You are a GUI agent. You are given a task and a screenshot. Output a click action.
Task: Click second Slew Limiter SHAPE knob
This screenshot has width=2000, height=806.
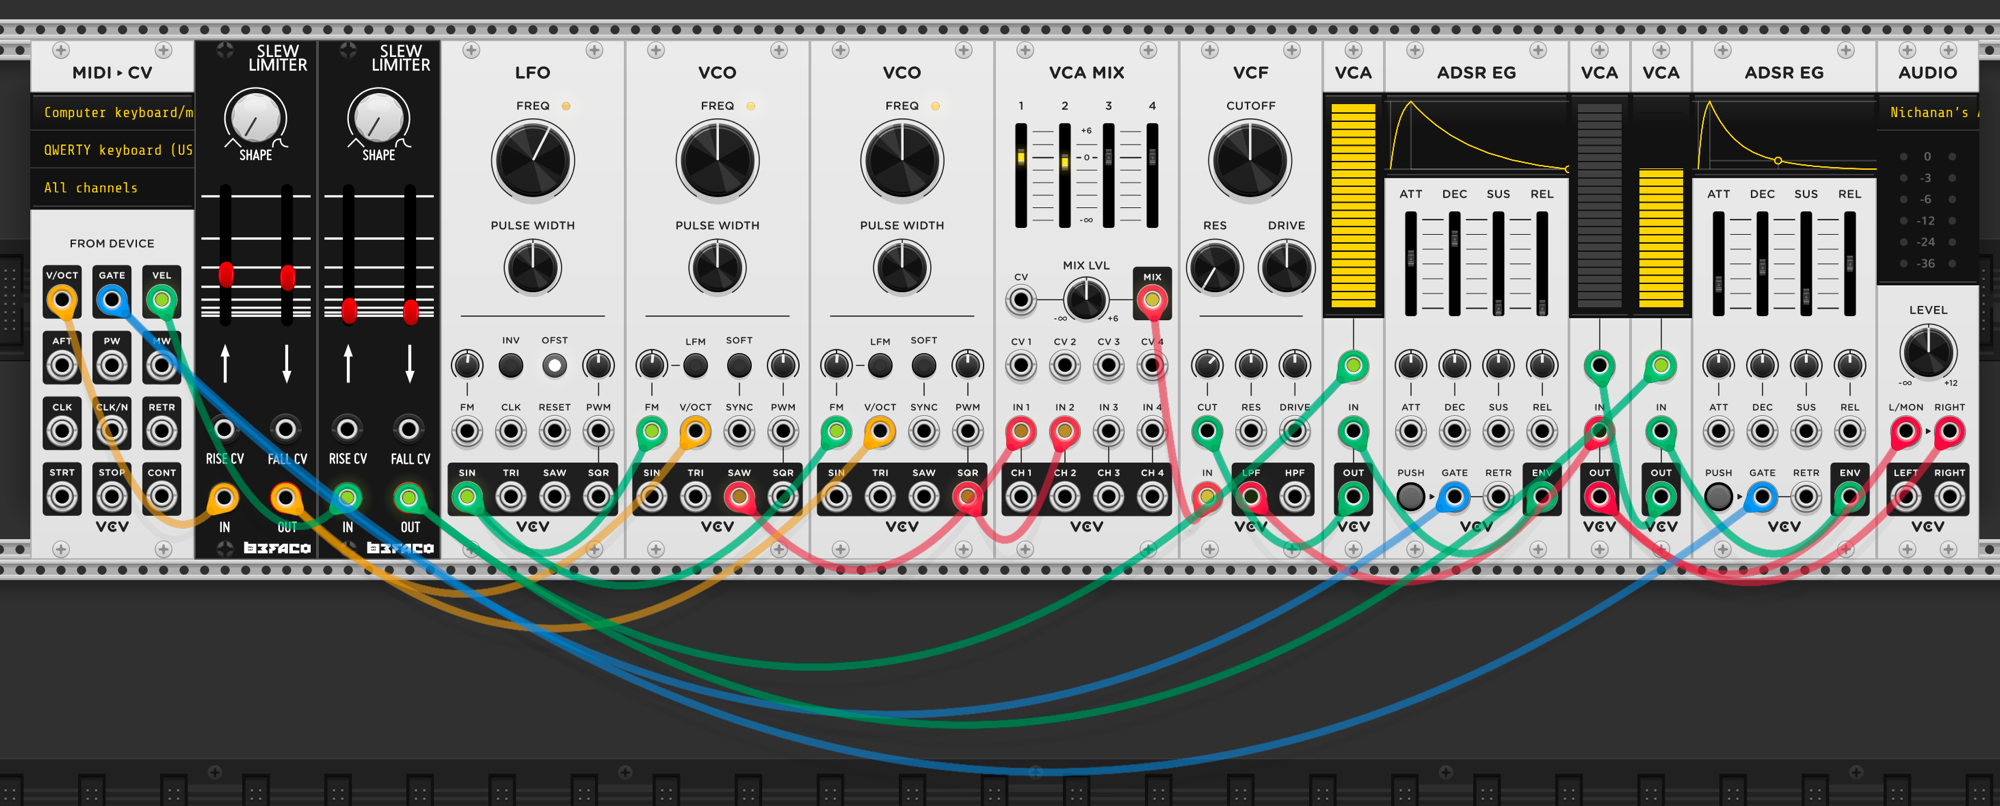tap(378, 118)
